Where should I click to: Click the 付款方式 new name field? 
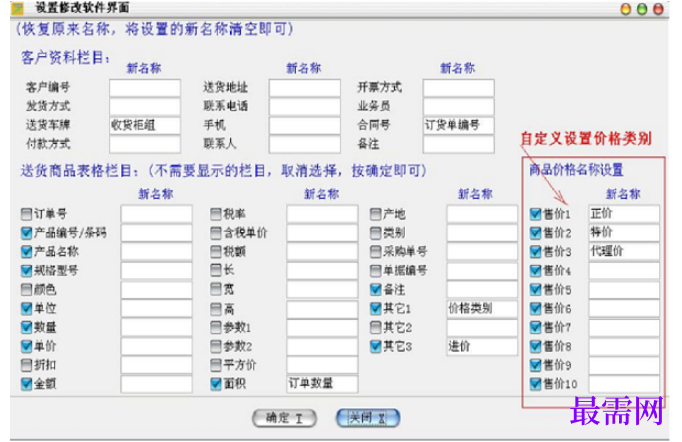[x=145, y=144]
